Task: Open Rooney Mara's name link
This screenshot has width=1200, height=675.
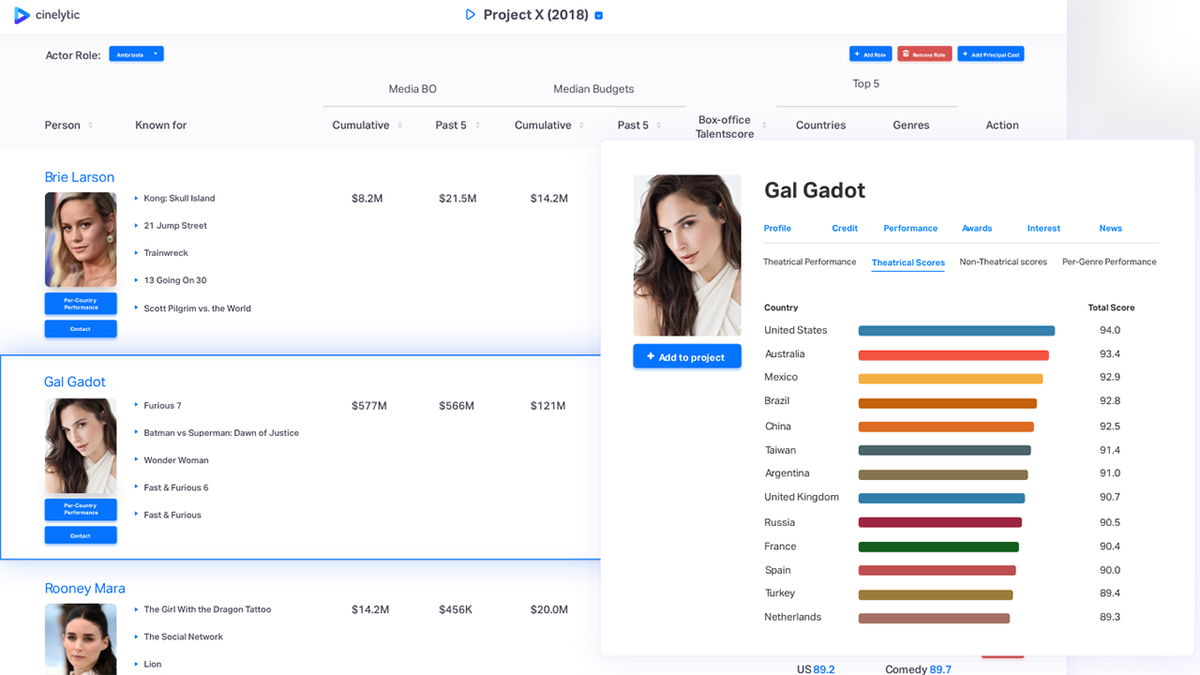Action: pyautogui.click(x=85, y=589)
